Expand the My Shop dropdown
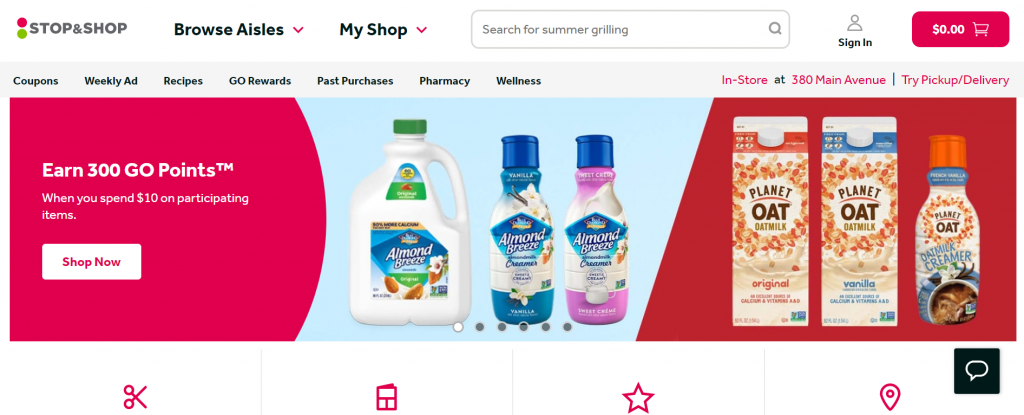1024x415 pixels. [x=383, y=29]
